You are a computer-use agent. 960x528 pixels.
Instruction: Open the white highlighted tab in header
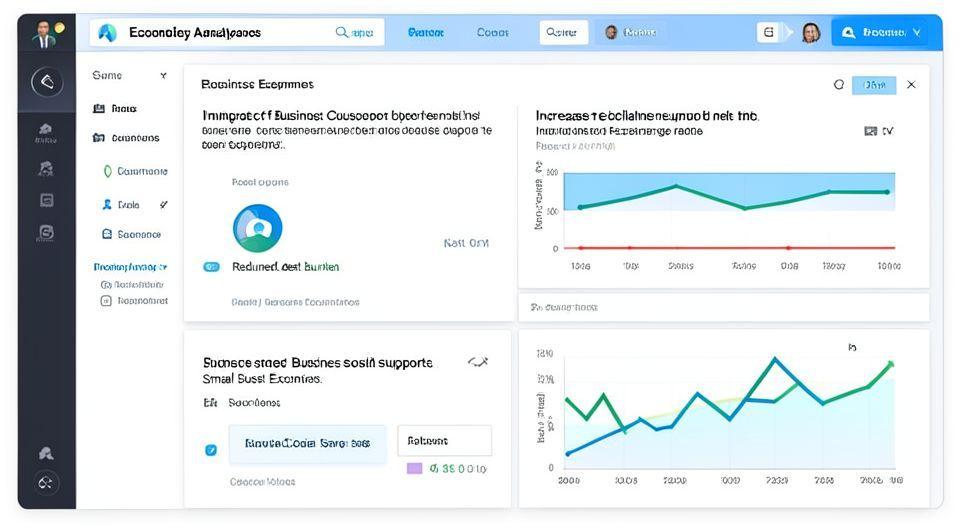click(x=563, y=33)
